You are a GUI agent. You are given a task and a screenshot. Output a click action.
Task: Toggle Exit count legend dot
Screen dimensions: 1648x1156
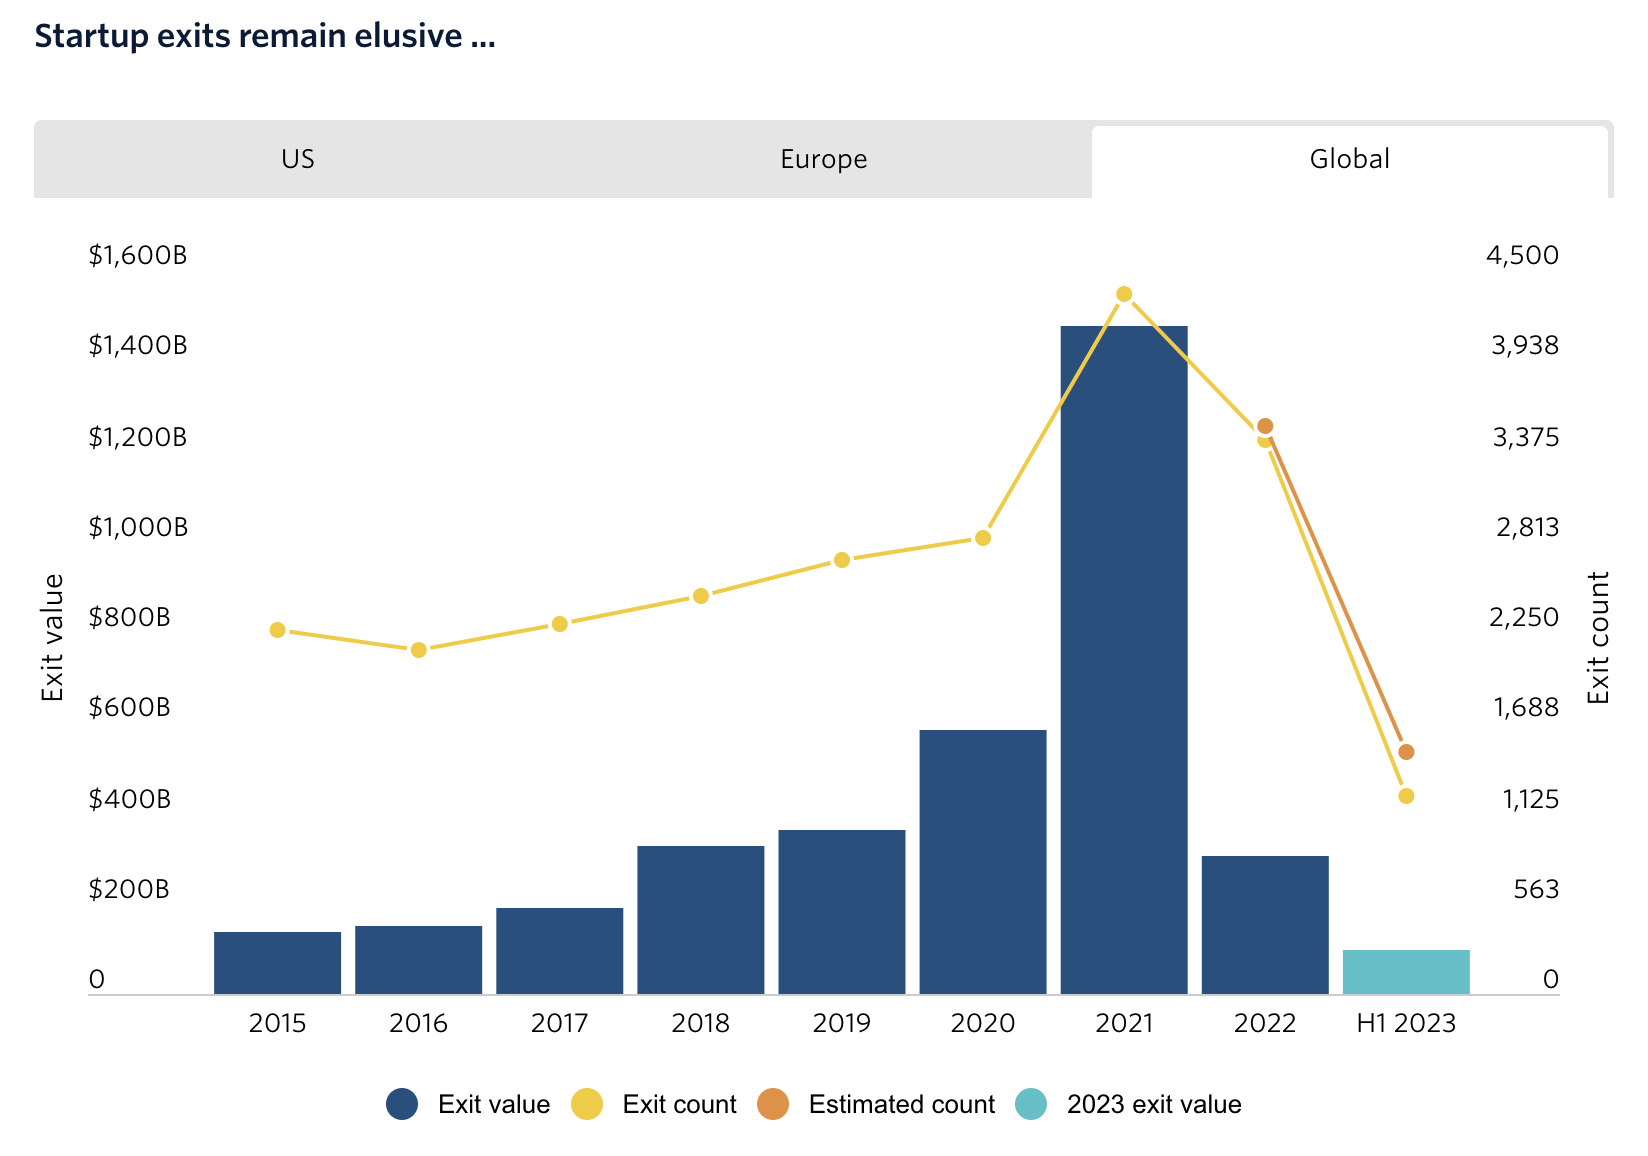click(587, 1104)
